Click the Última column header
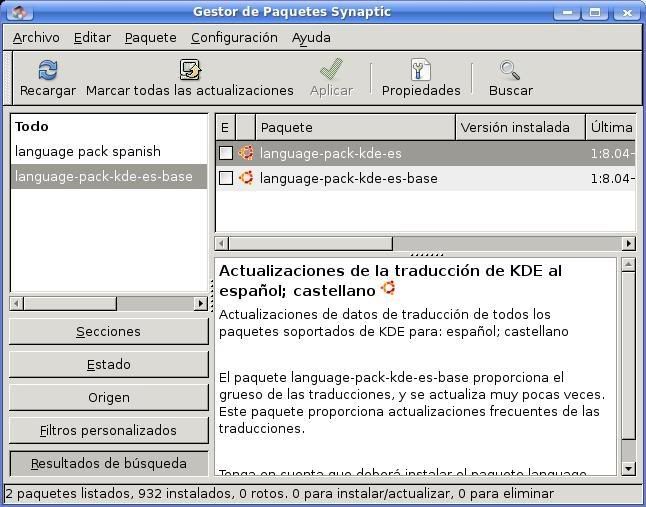Viewport: 646px width, 507px height. click(611, 127)
